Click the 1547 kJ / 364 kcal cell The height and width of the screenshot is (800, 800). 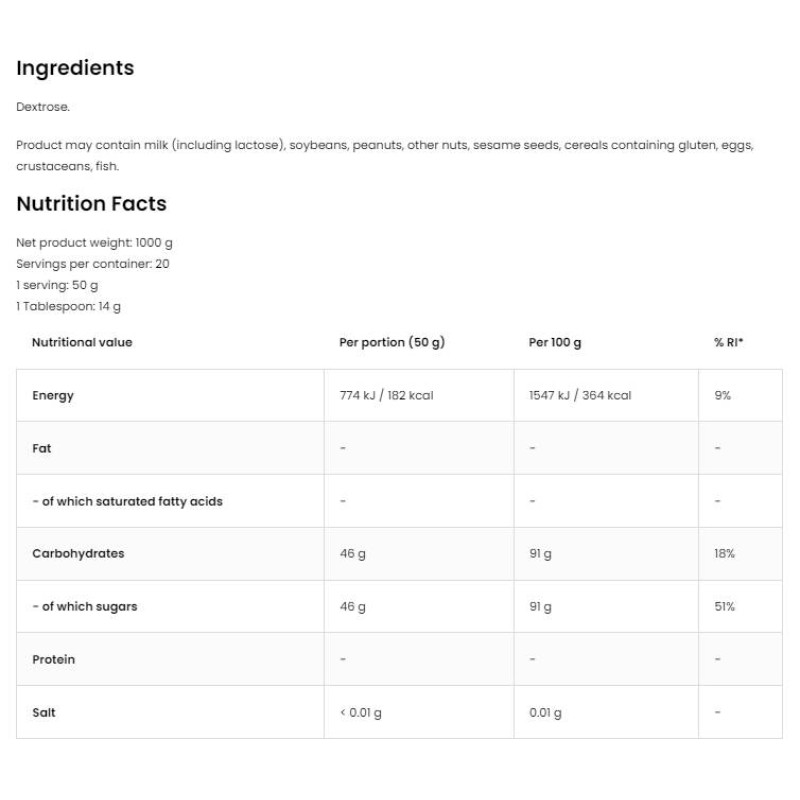point(580,396)
